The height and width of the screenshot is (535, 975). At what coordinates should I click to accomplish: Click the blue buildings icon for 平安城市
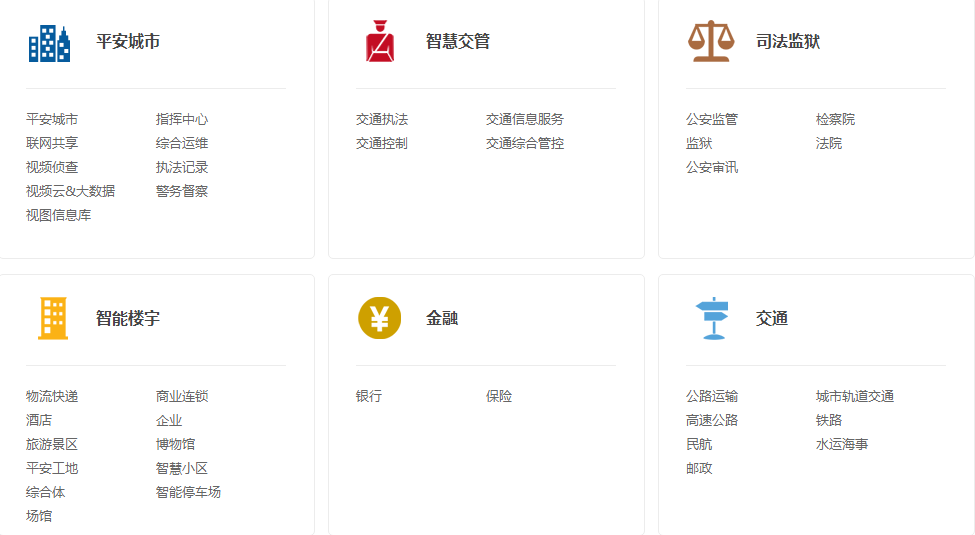pyautogui.click(x=49, y=43)
